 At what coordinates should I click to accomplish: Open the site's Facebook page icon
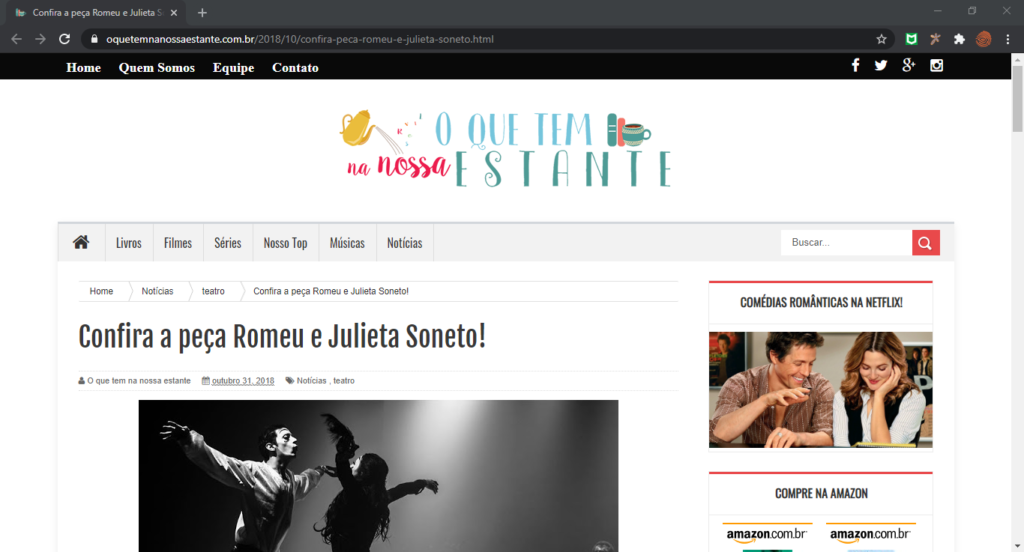tap(856, 65)
